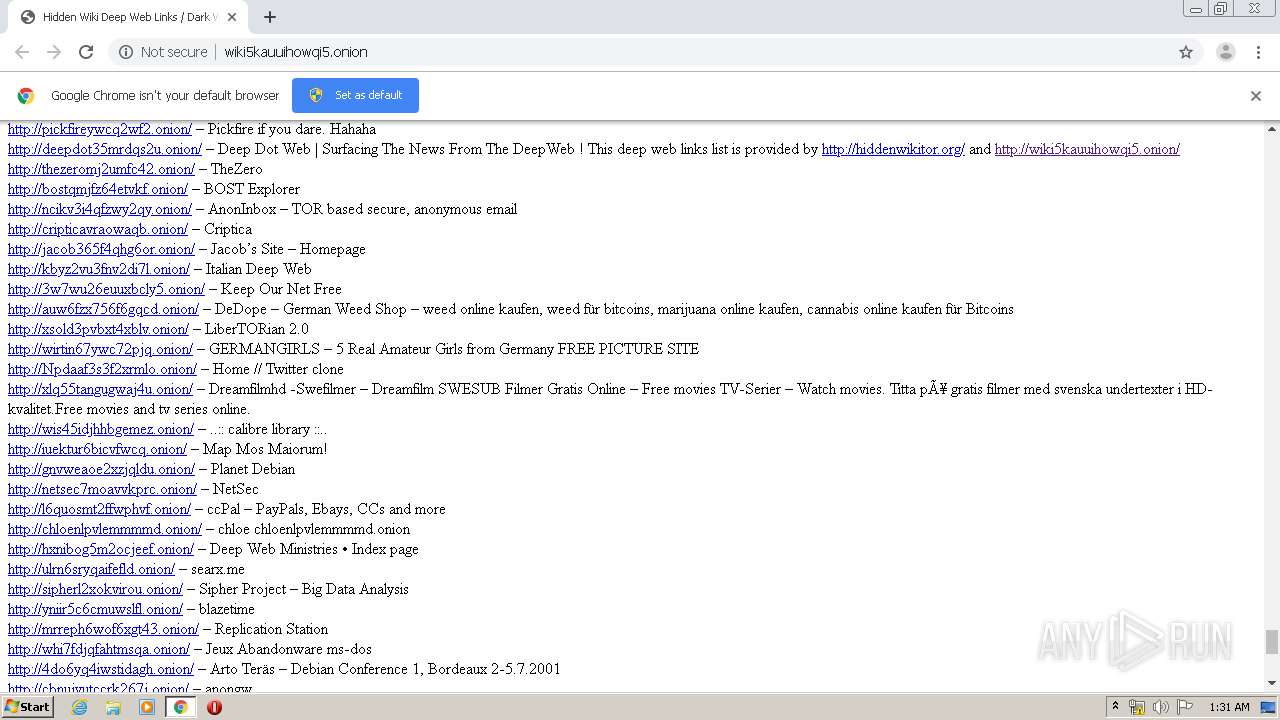1280x720 pixels.
Task: Reload the current page
Action: [86, 52]
